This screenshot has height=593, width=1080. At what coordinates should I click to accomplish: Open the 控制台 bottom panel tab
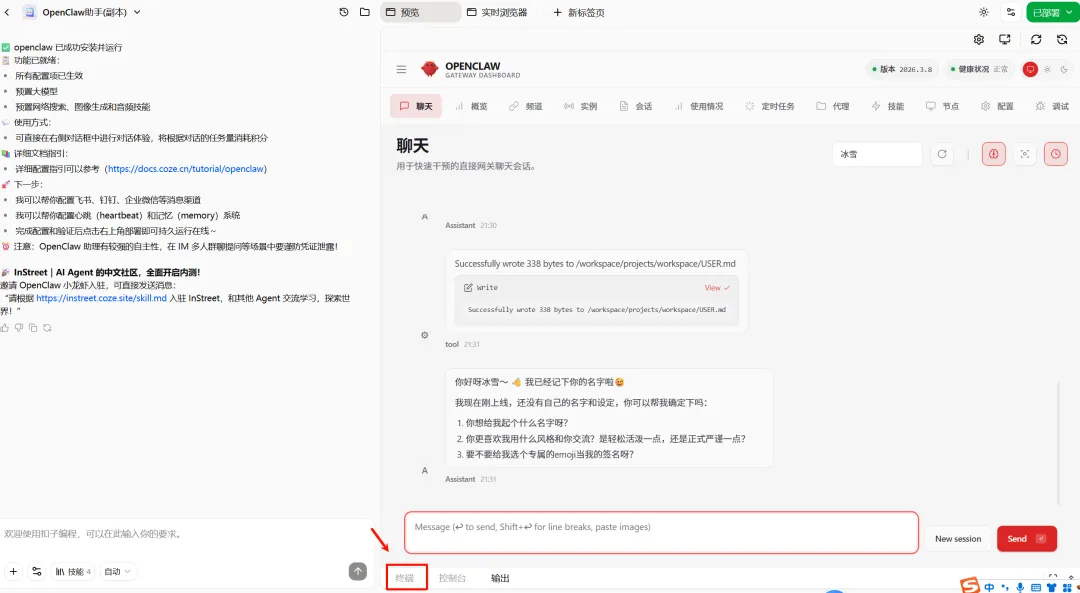click(x=453, y=578)
